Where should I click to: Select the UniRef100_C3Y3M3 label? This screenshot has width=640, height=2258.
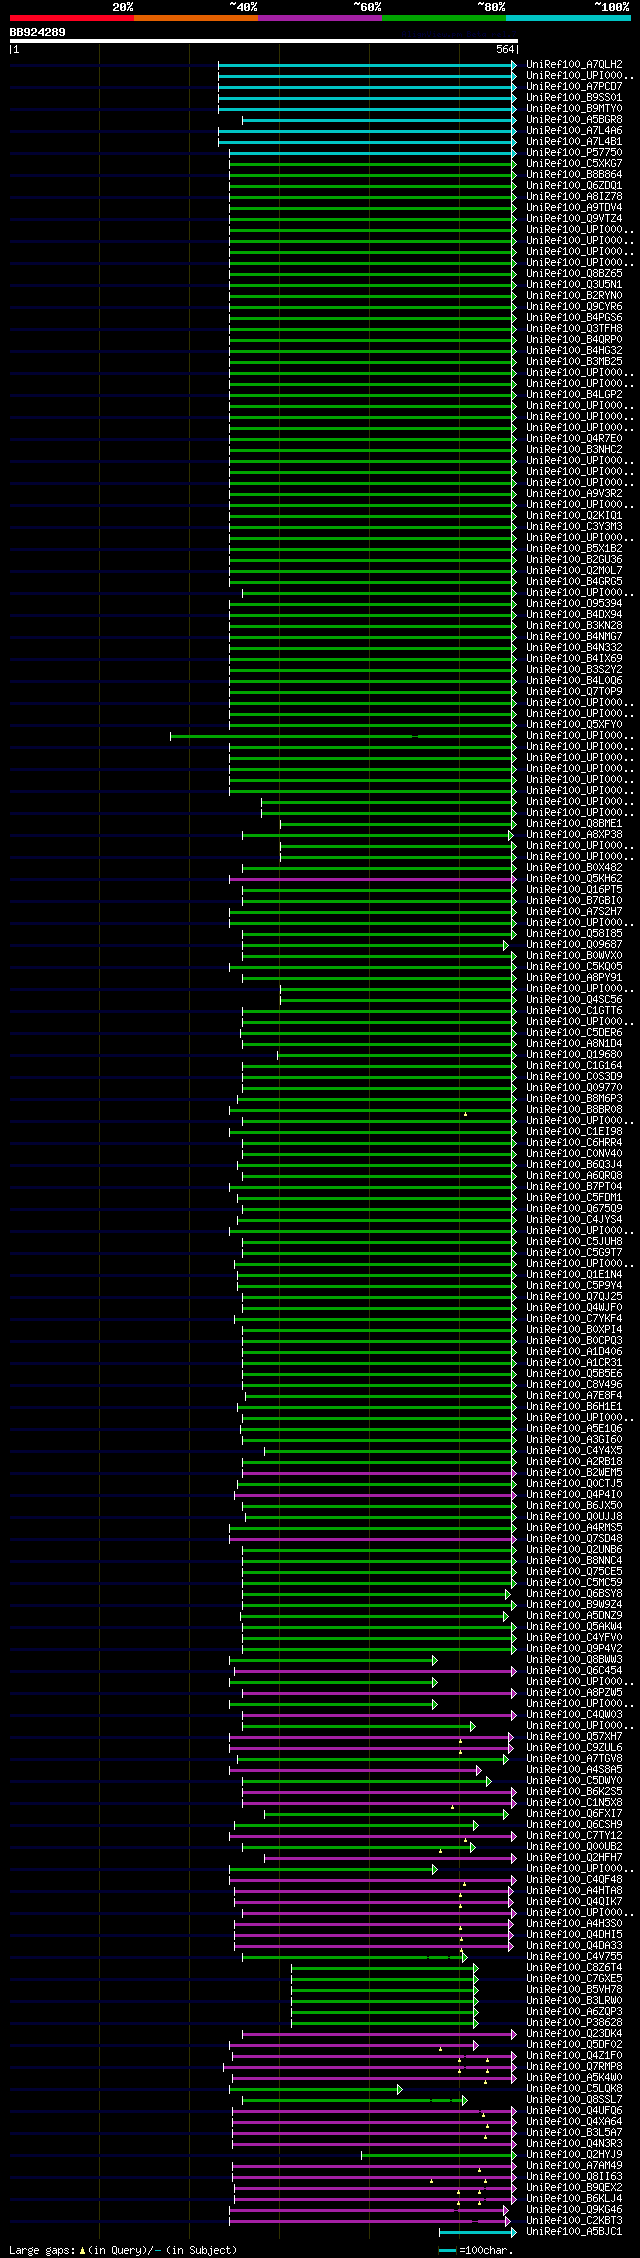click(x=574, y=526)
